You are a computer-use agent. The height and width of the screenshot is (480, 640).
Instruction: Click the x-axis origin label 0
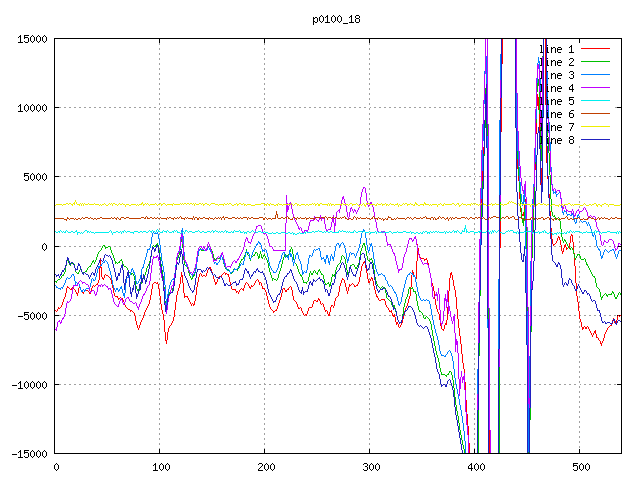tap(56, 467)
